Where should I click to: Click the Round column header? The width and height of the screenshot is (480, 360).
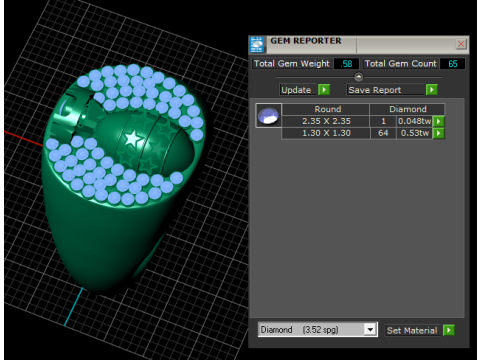(x=326, y=109)
